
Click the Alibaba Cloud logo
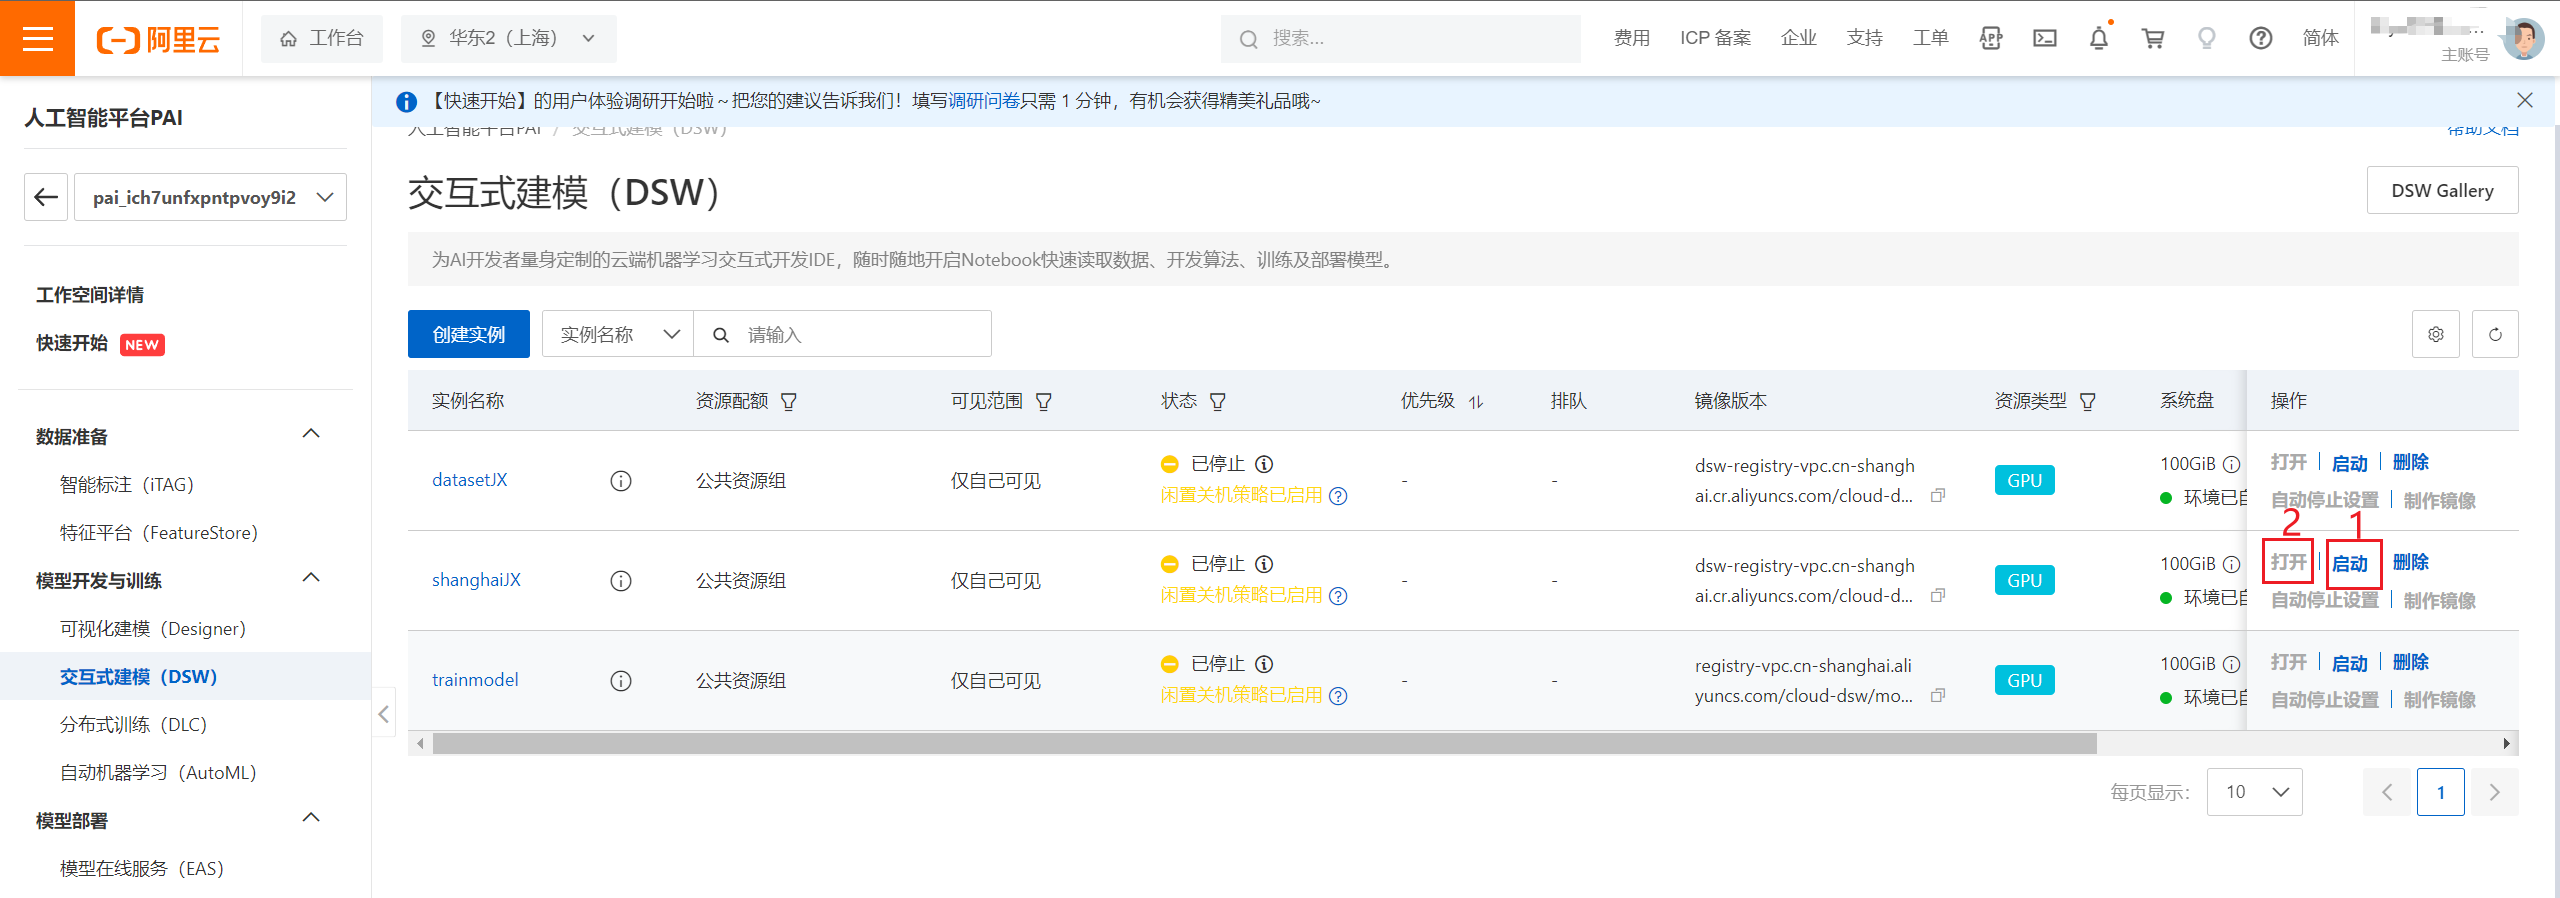point(158,39)
